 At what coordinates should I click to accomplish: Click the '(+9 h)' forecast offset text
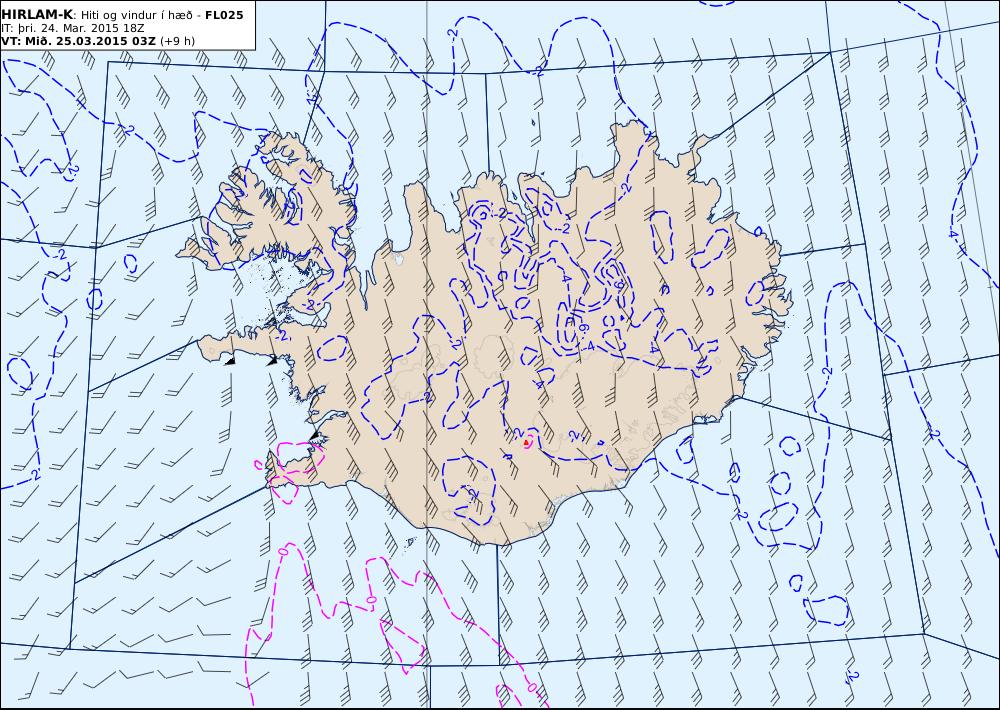pyautogui.click(x=177, y=41)
